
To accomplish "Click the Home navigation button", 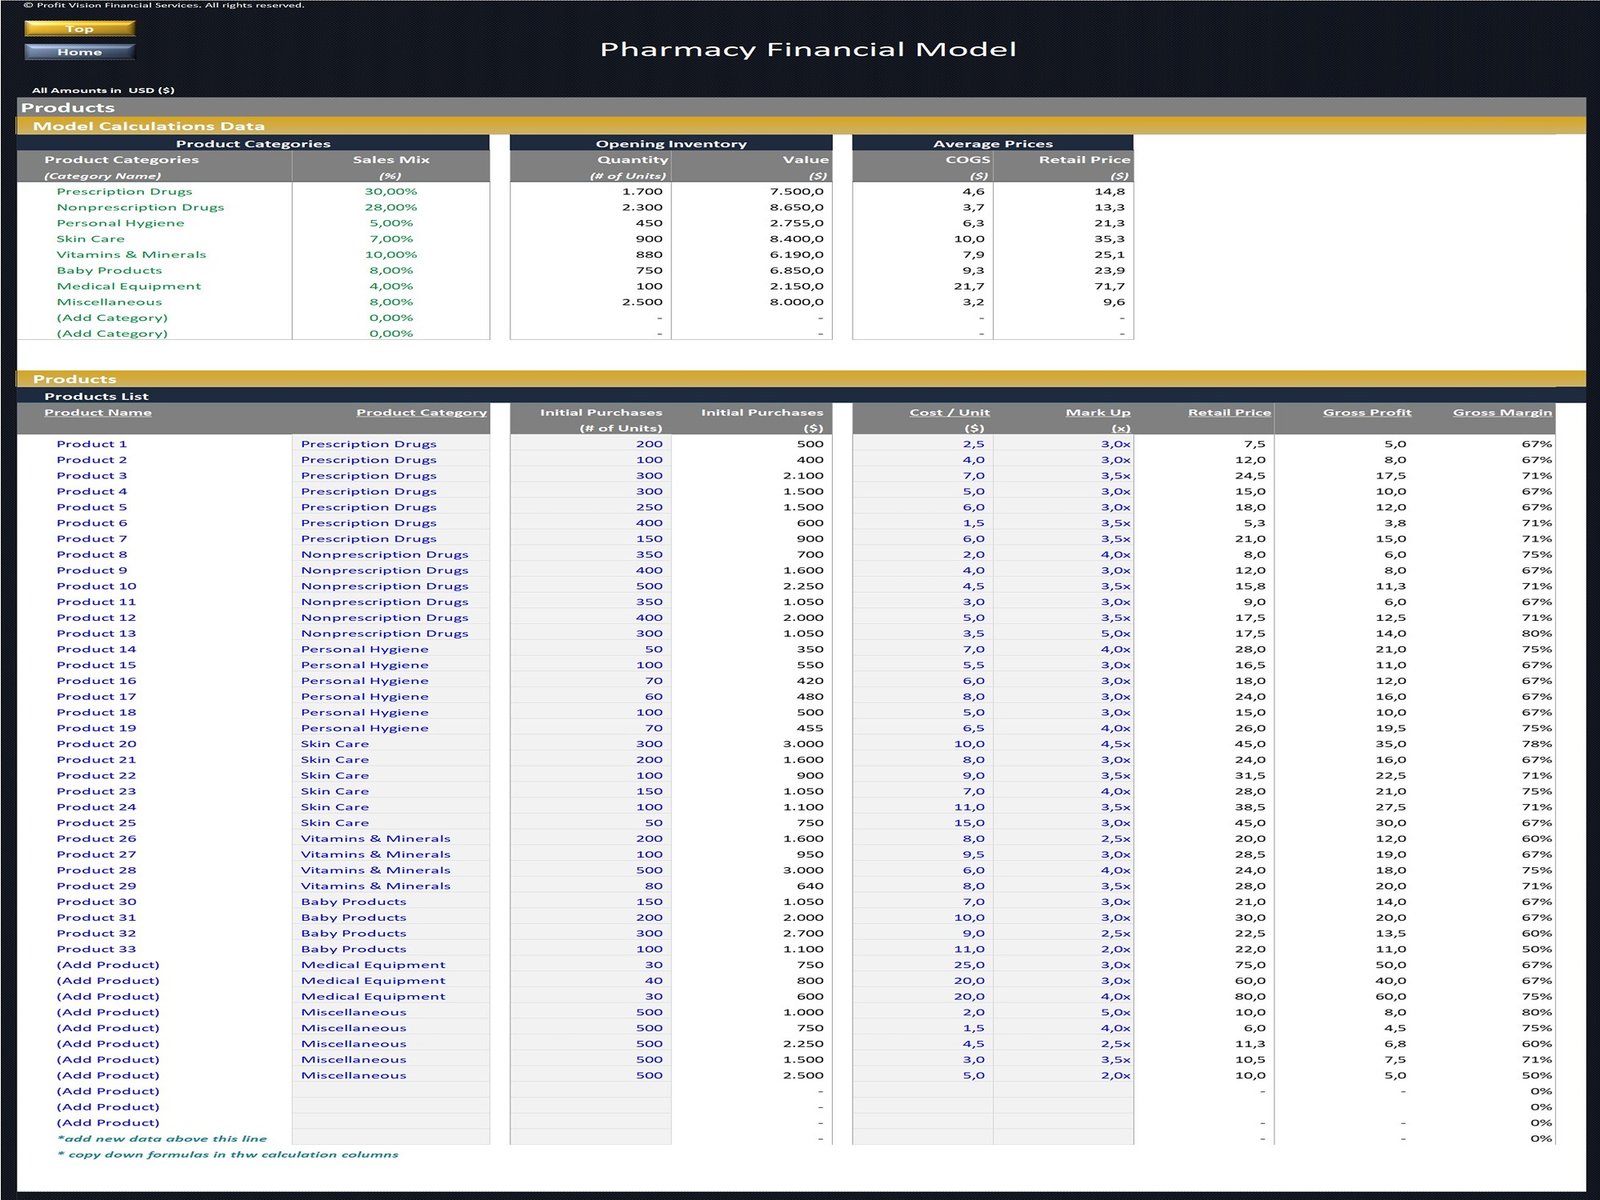I will pos(79,52).
